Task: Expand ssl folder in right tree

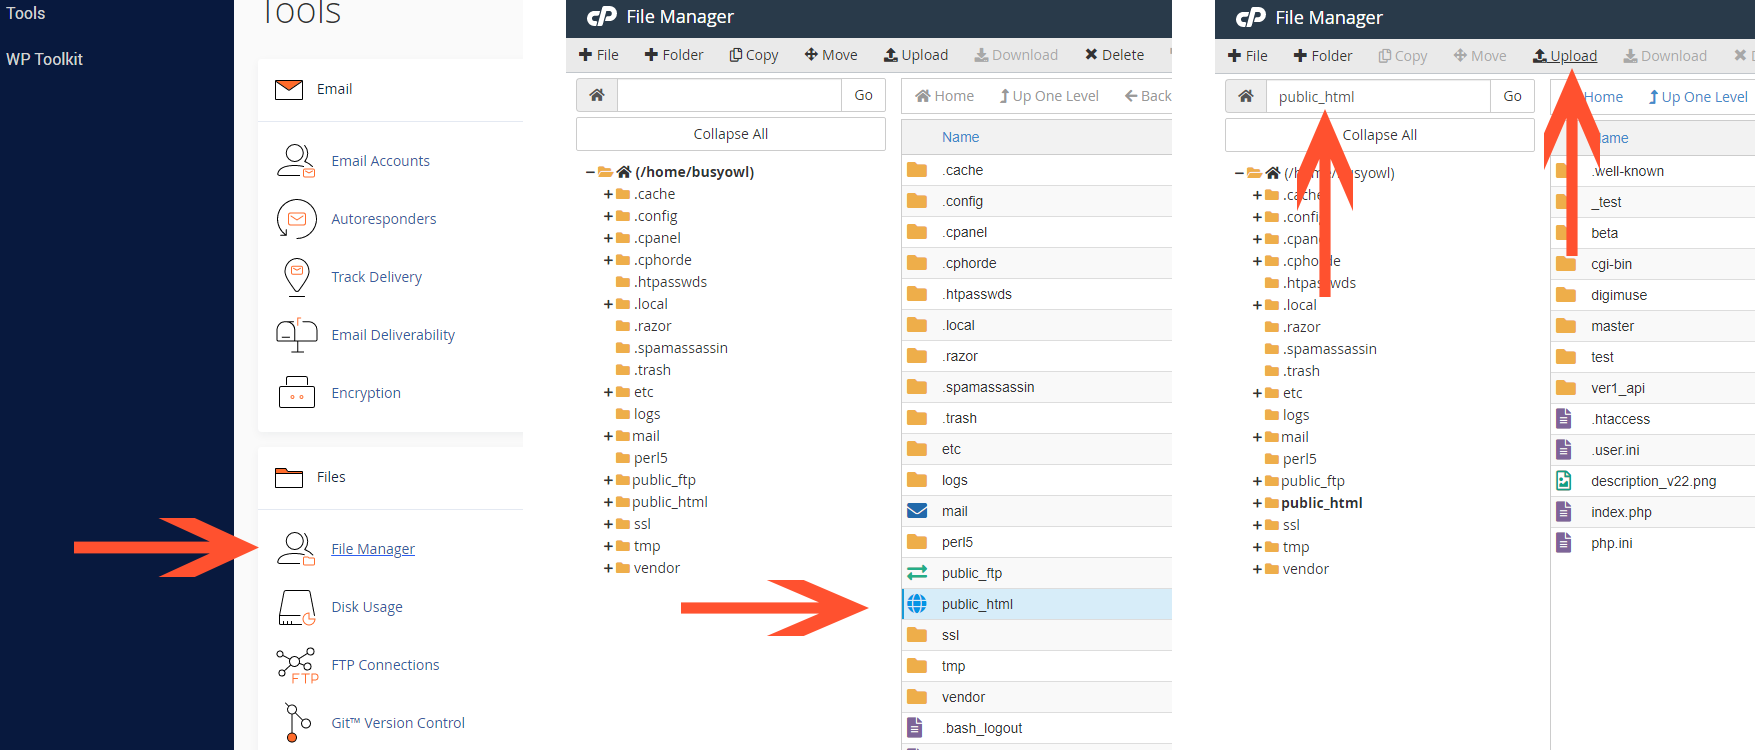Action: pyautogui.click(x=1257, y=525)
